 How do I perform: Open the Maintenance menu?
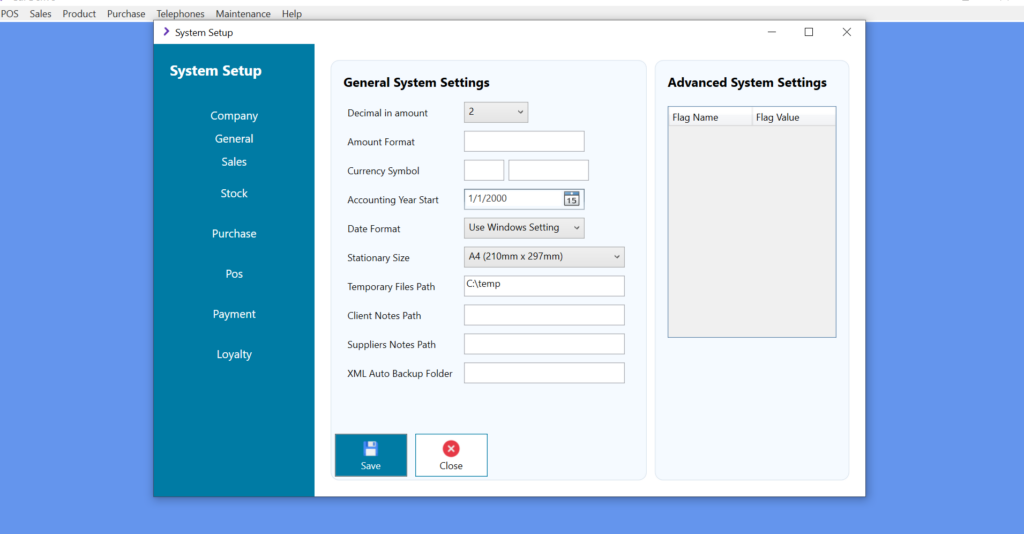[243, 14]
